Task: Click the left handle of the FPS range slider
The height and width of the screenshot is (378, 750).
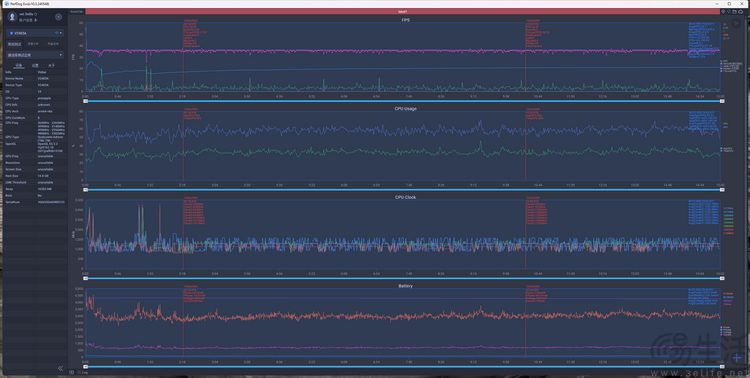Action: [86, 101]
